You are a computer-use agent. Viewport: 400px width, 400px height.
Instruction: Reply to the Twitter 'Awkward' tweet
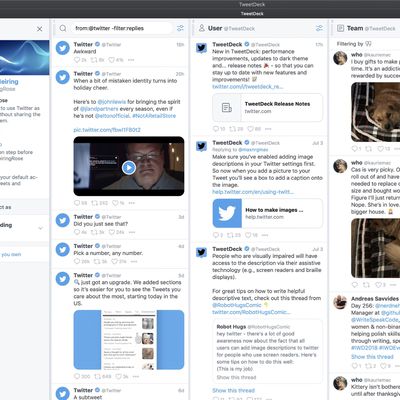coord(77,60)
